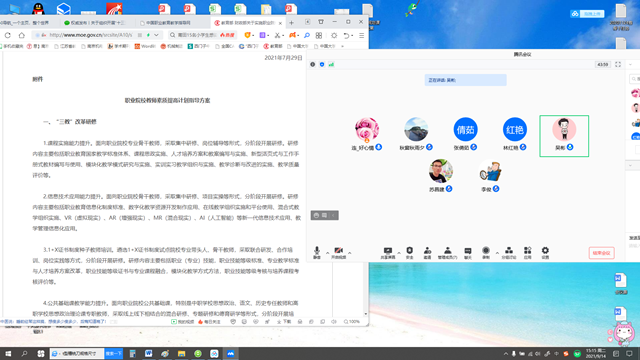This screenshot has width=640, height=360.
Task: Open the Security (安全) shield icon
Action: 409,253
